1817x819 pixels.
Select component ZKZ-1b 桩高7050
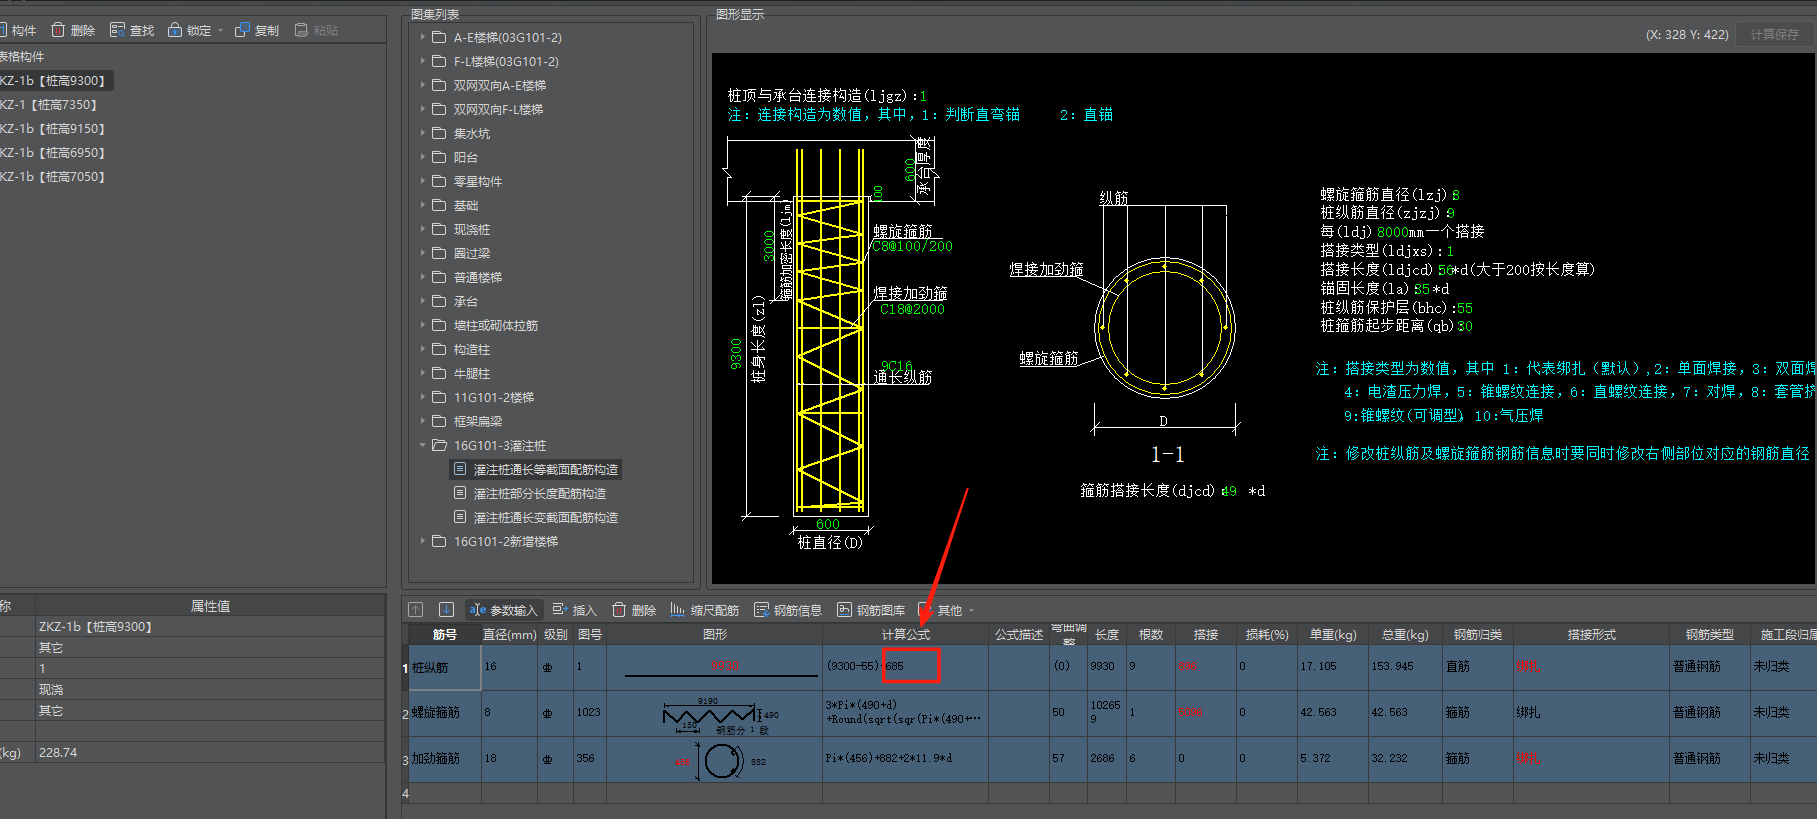53,176
